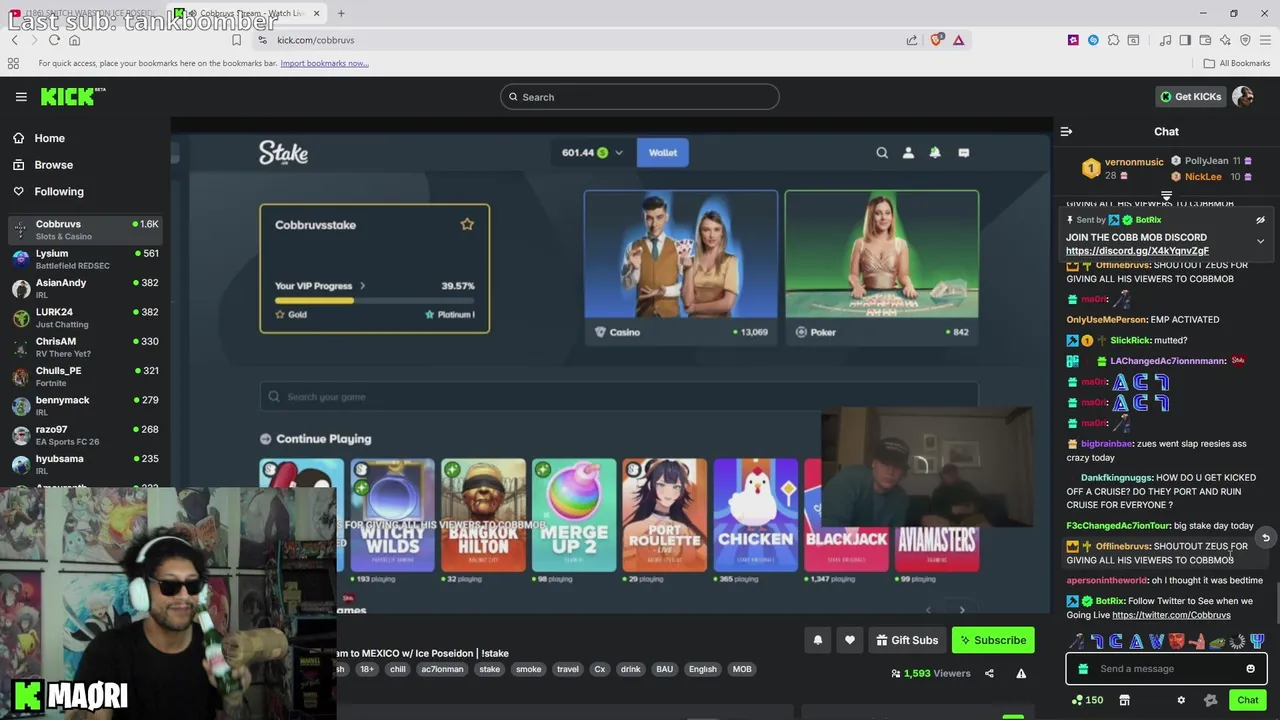Open the Port Roulette game
Viewport: 1280px width, 720px height.
click(x=665, y=515)
